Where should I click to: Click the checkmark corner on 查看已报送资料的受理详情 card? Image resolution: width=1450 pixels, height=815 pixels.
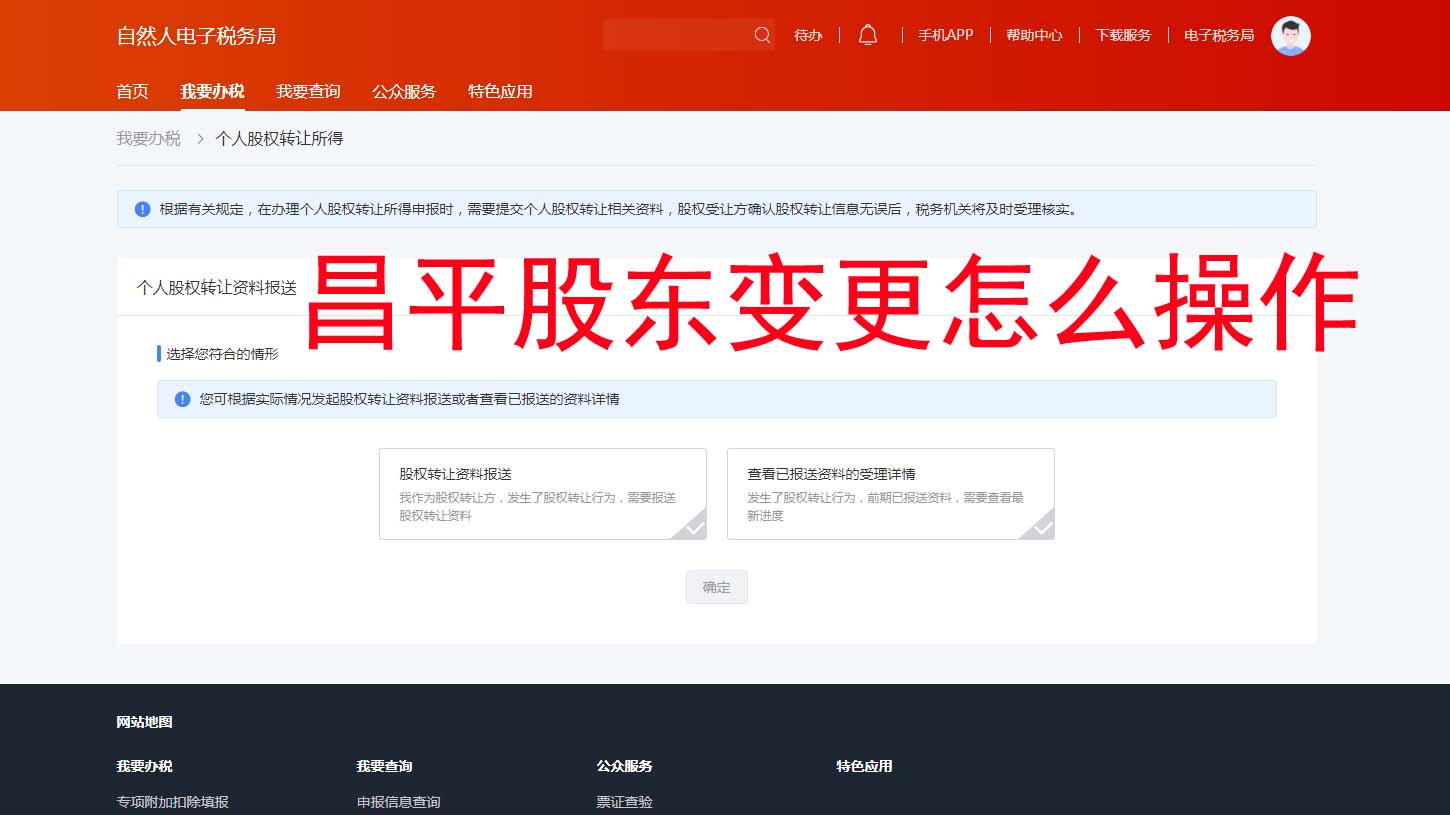tap(1042, 528)
